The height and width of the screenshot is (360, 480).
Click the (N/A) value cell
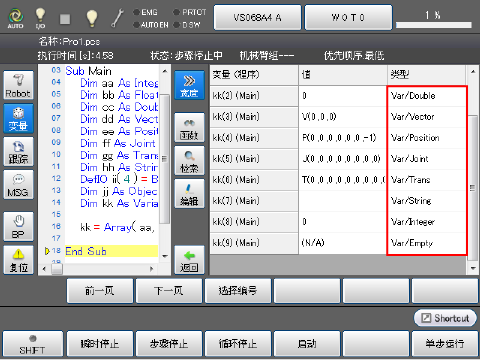pyautogui.click(x=343, y=243)
